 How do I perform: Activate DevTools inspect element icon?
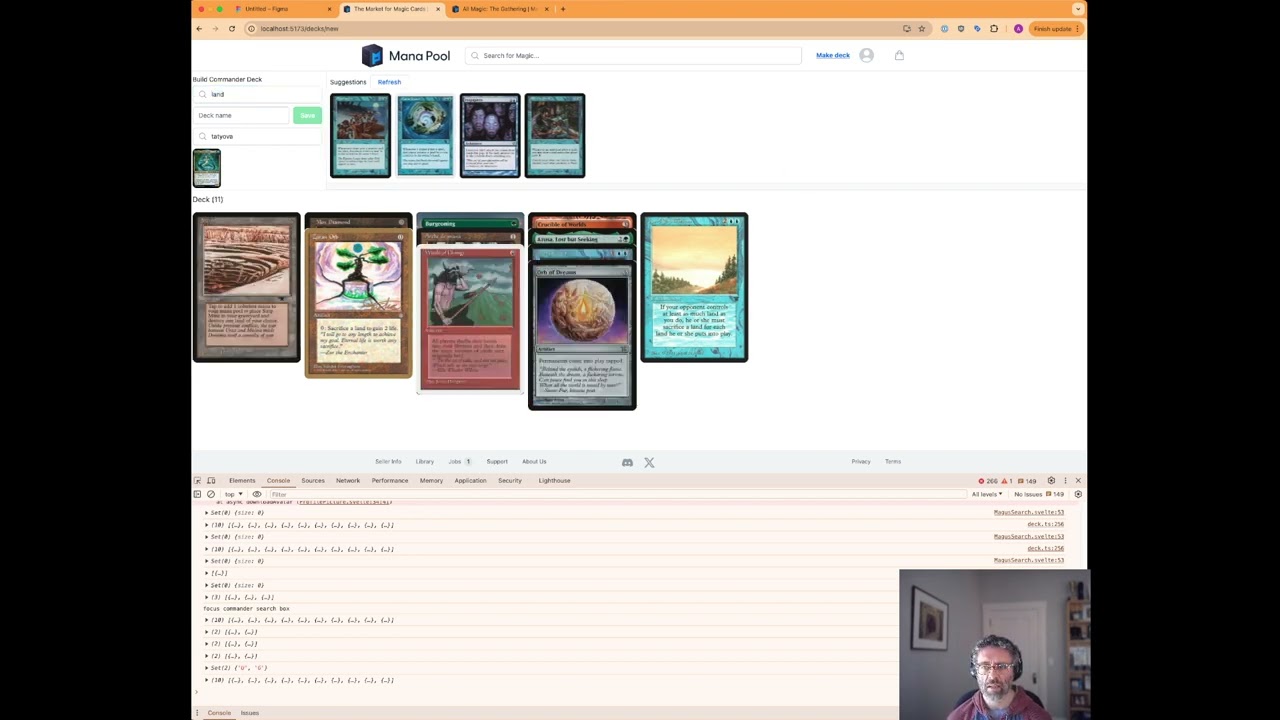click(x=198, y=481)
